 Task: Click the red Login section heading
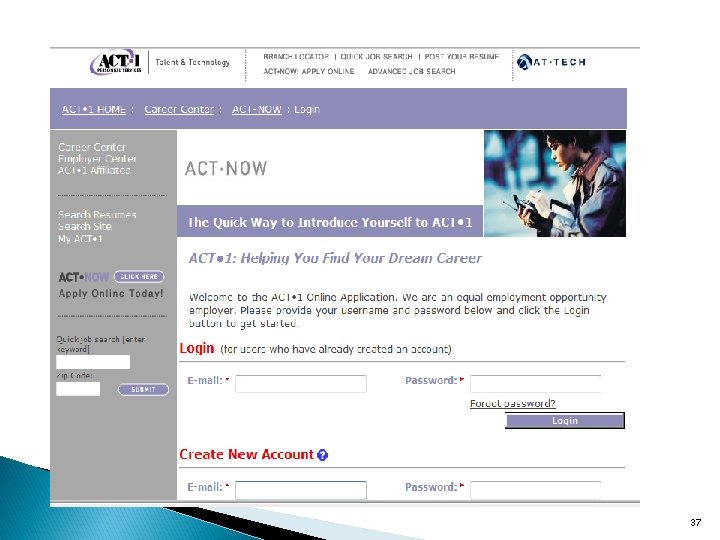pos(197,349)
